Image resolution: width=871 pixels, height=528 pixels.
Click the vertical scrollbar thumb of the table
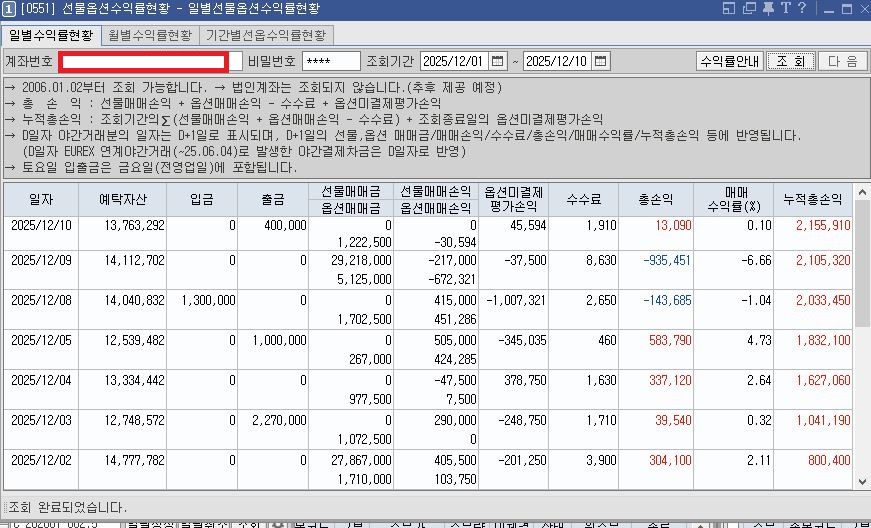[x=862, y=263]
